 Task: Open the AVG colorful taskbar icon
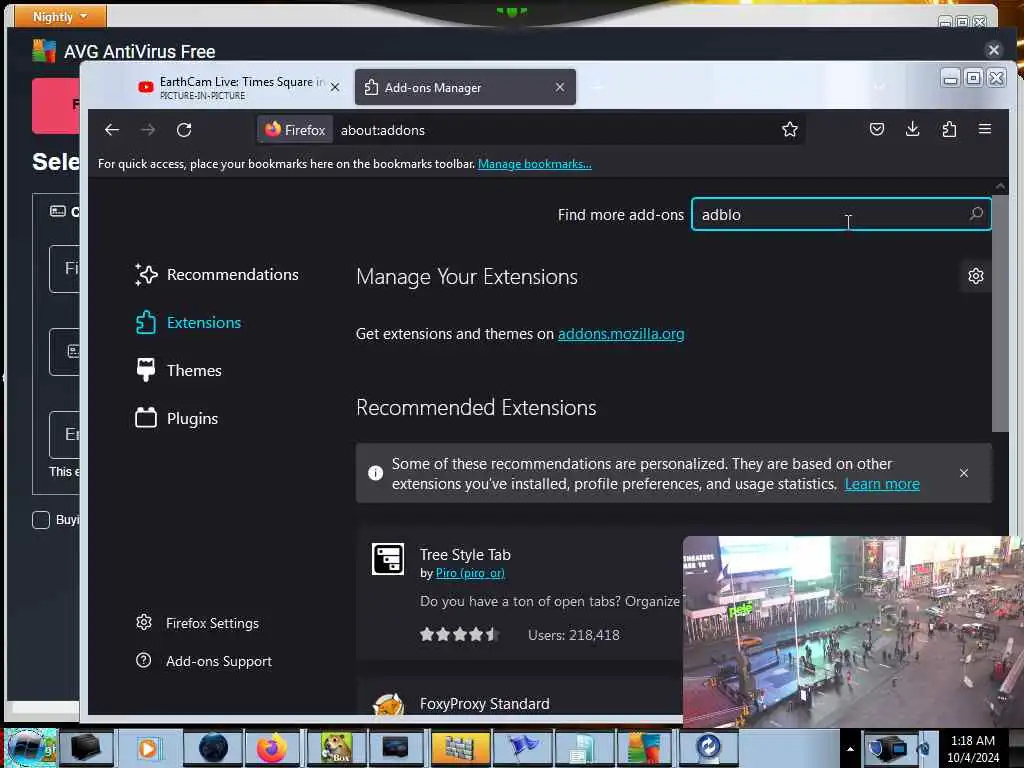tap(644, 748)
